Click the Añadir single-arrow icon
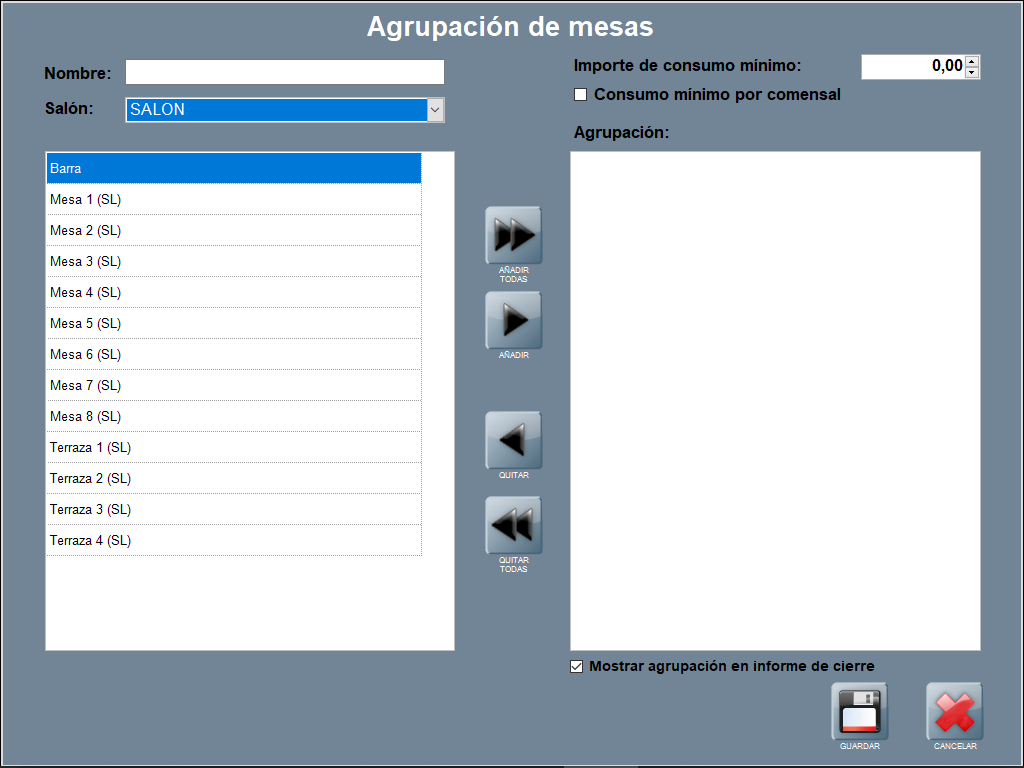 pos(513,321)
